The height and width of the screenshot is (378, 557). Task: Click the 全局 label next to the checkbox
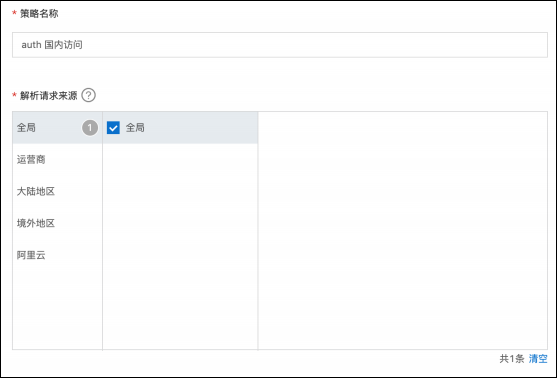click(135, 128)
